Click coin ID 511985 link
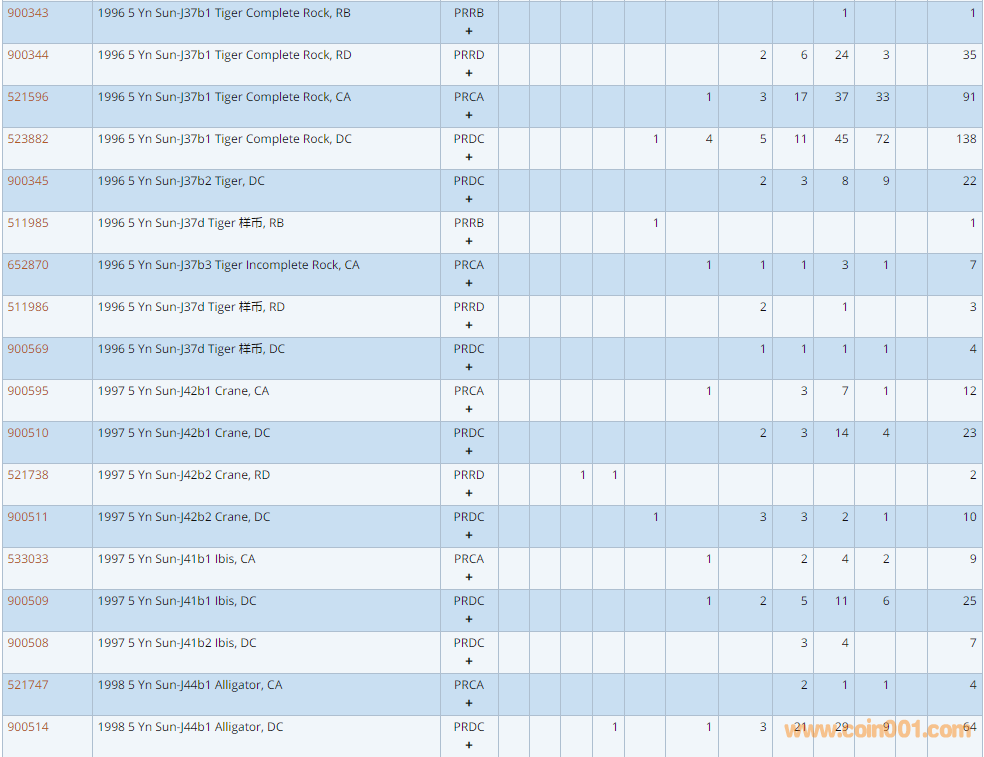Viewport: 984px width, 757px height. [x=28, y=223]
